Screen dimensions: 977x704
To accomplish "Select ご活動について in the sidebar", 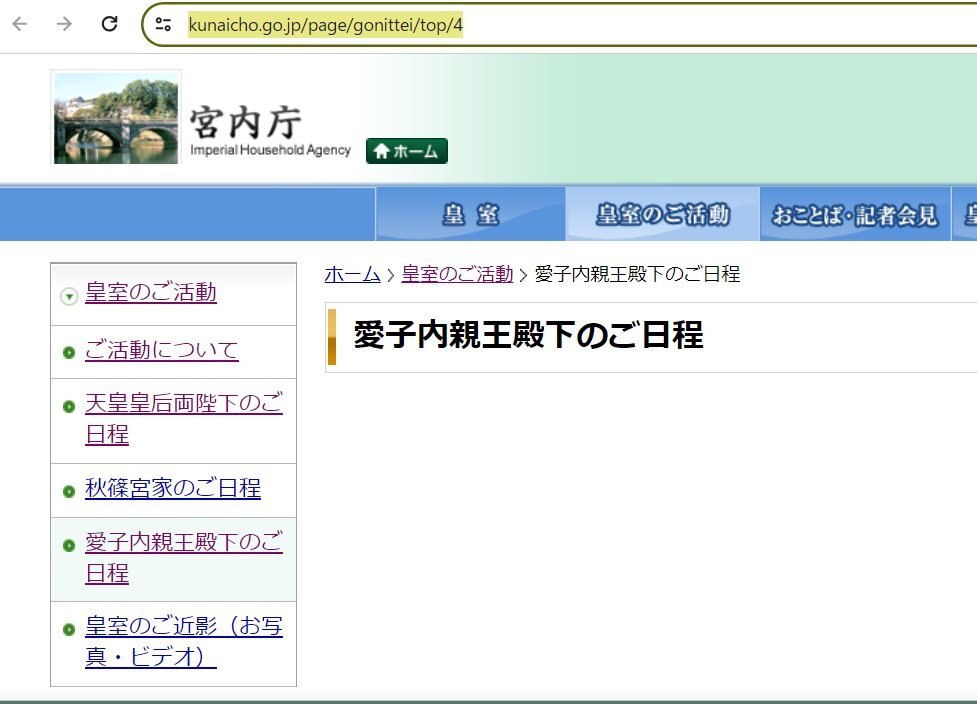I will pyautogui.click(x=162, y=350).
